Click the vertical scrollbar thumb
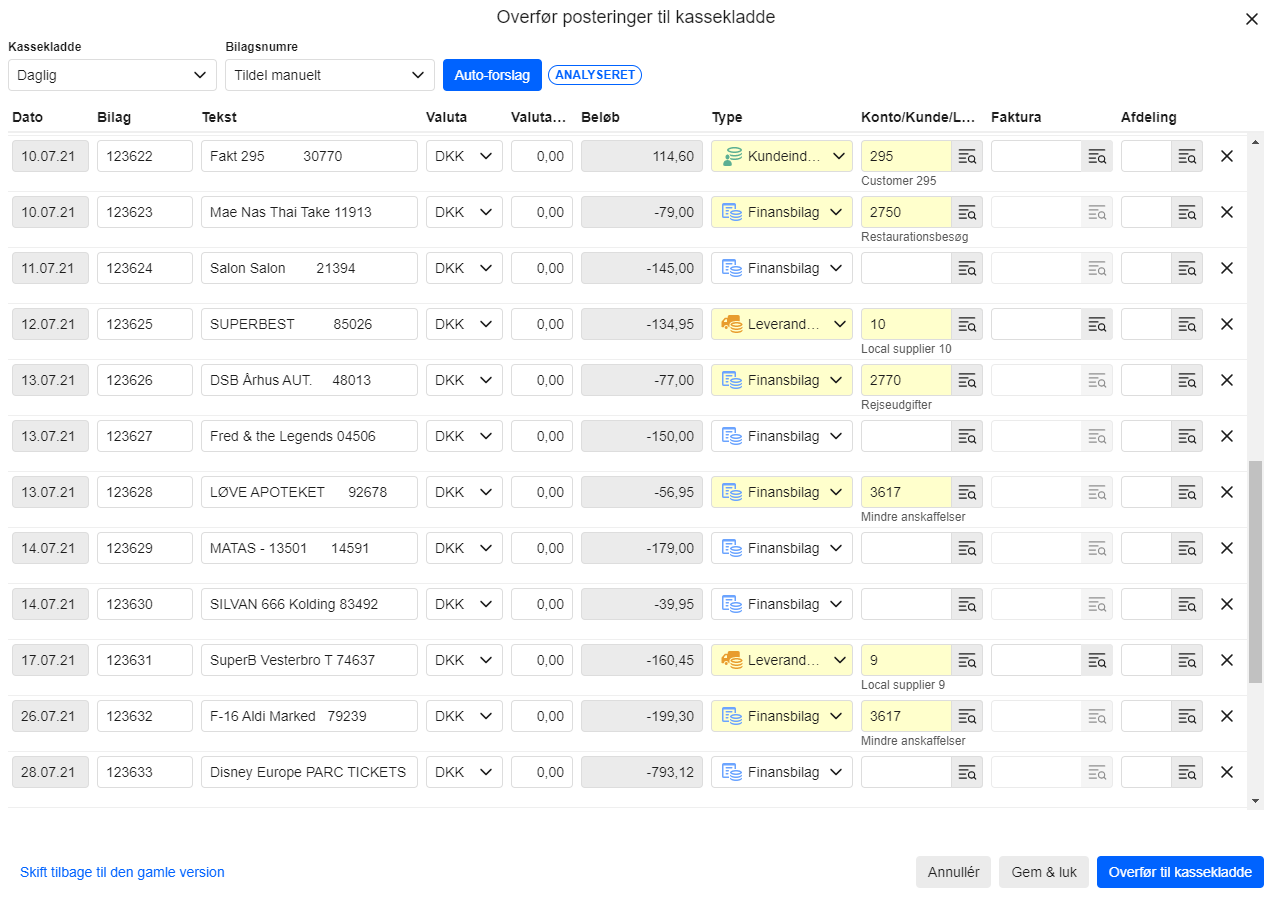 pyautogui.click(x=1255, y=572)
